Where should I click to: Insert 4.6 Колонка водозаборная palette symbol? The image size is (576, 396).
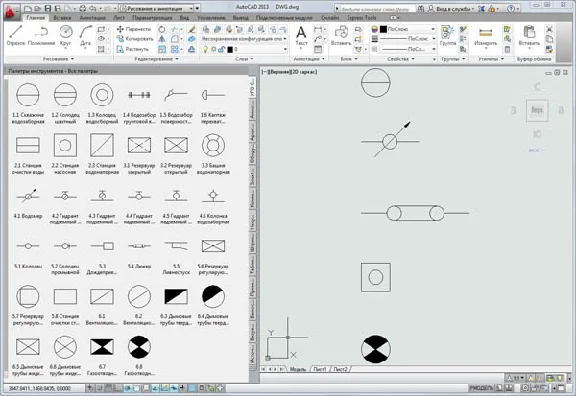point(213,206)
